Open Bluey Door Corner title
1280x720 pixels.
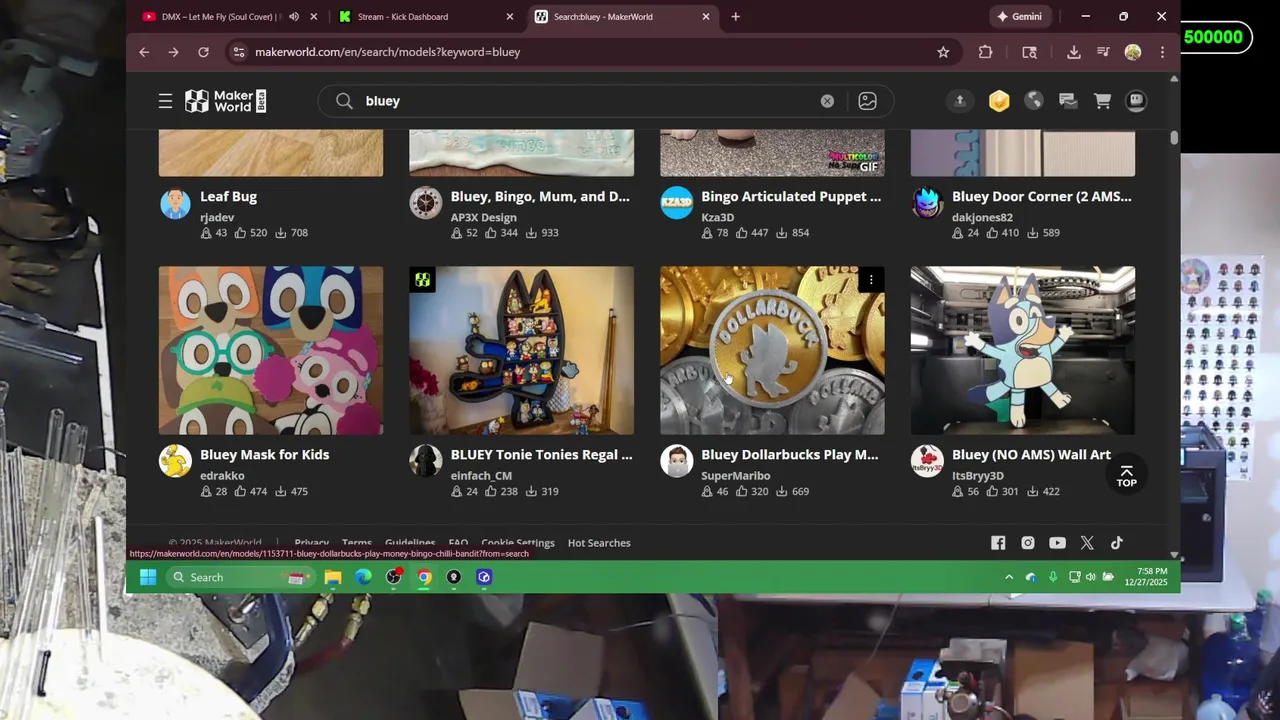coord(1042,197)
